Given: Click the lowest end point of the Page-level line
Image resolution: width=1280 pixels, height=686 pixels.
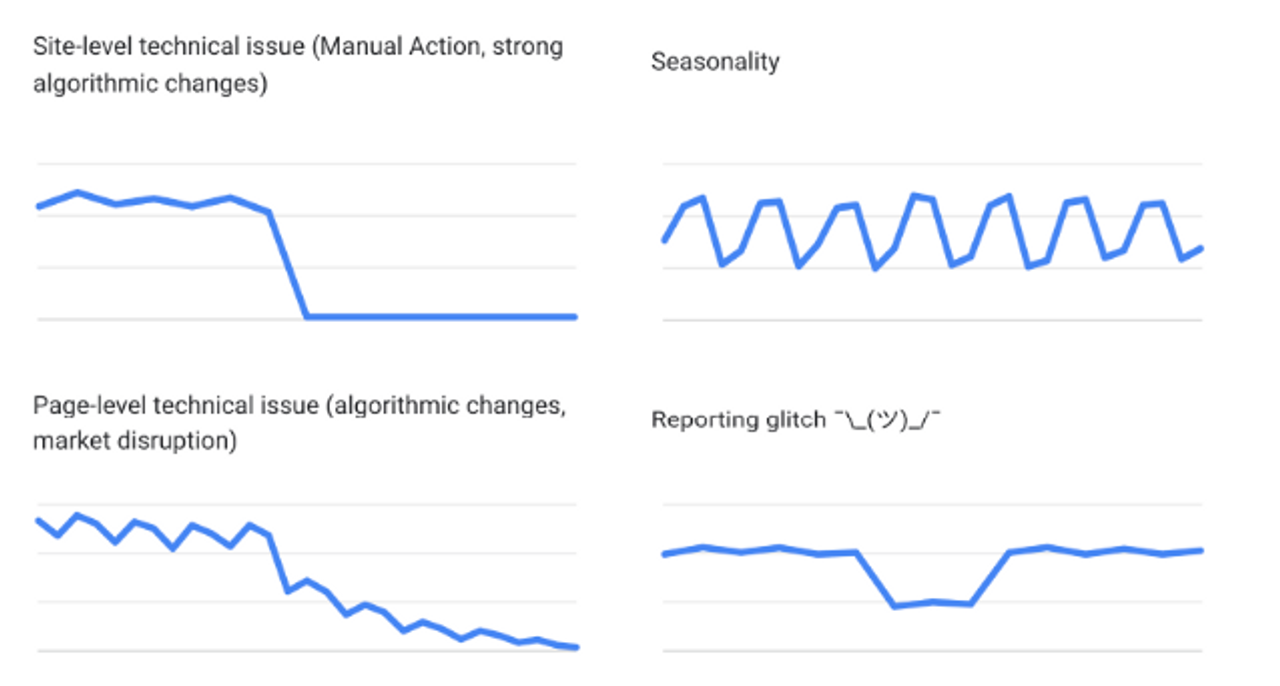Looking at the screenshot, I should [575, 647].
